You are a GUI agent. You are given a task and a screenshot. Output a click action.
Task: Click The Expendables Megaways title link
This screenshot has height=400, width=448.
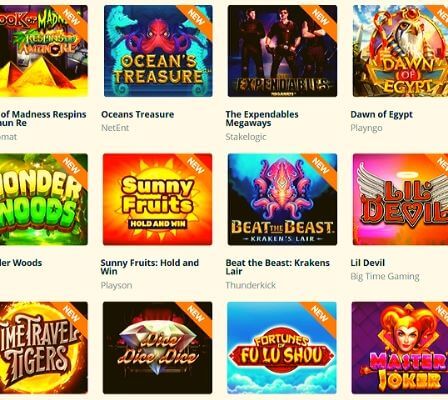tap(262, 119)
